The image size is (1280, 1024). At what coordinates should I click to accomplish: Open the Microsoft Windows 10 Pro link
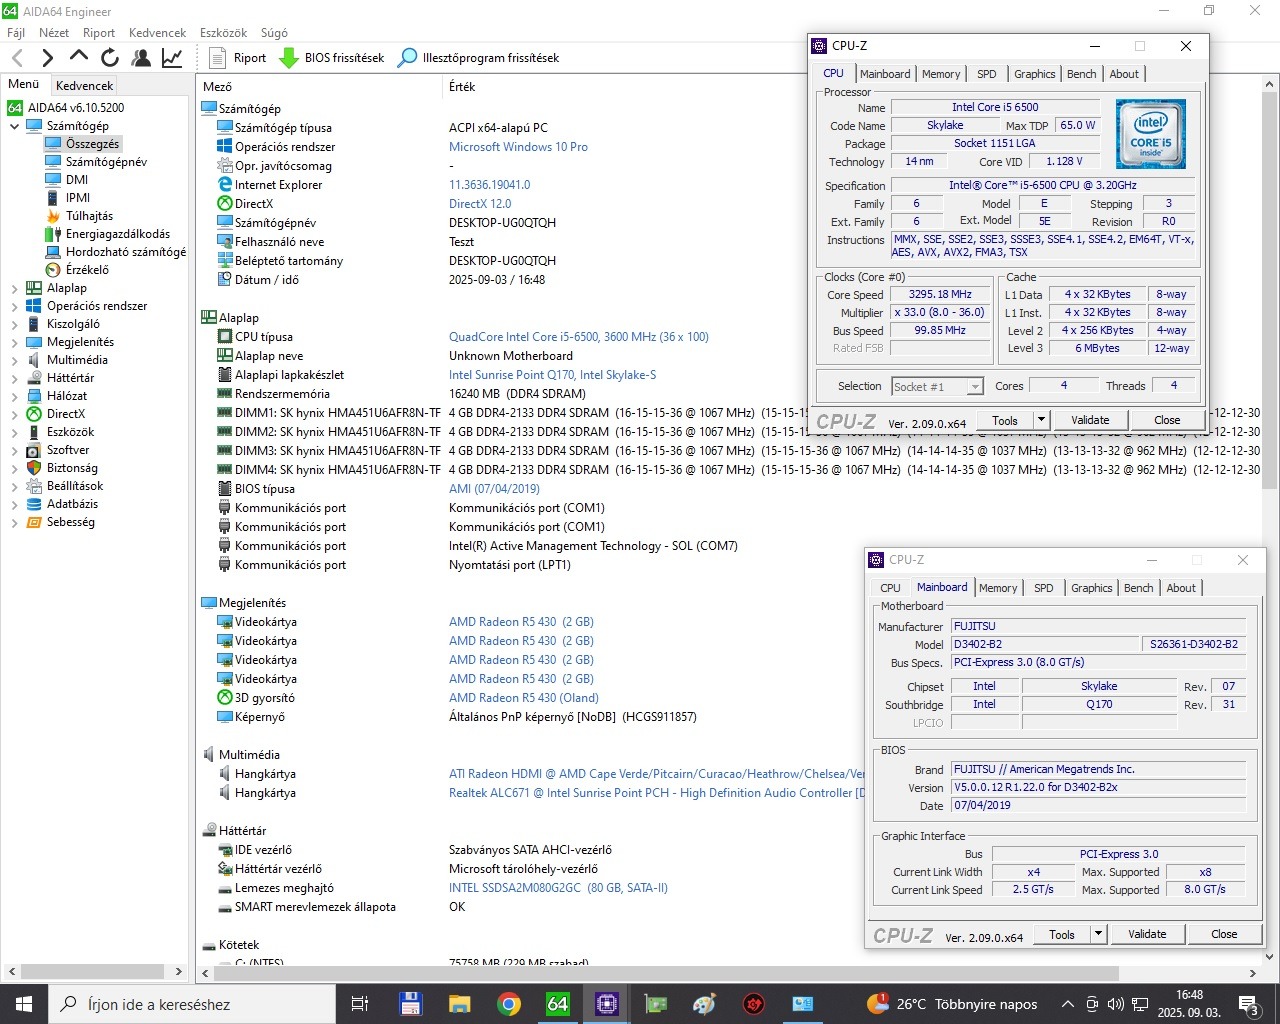(518, 147)
